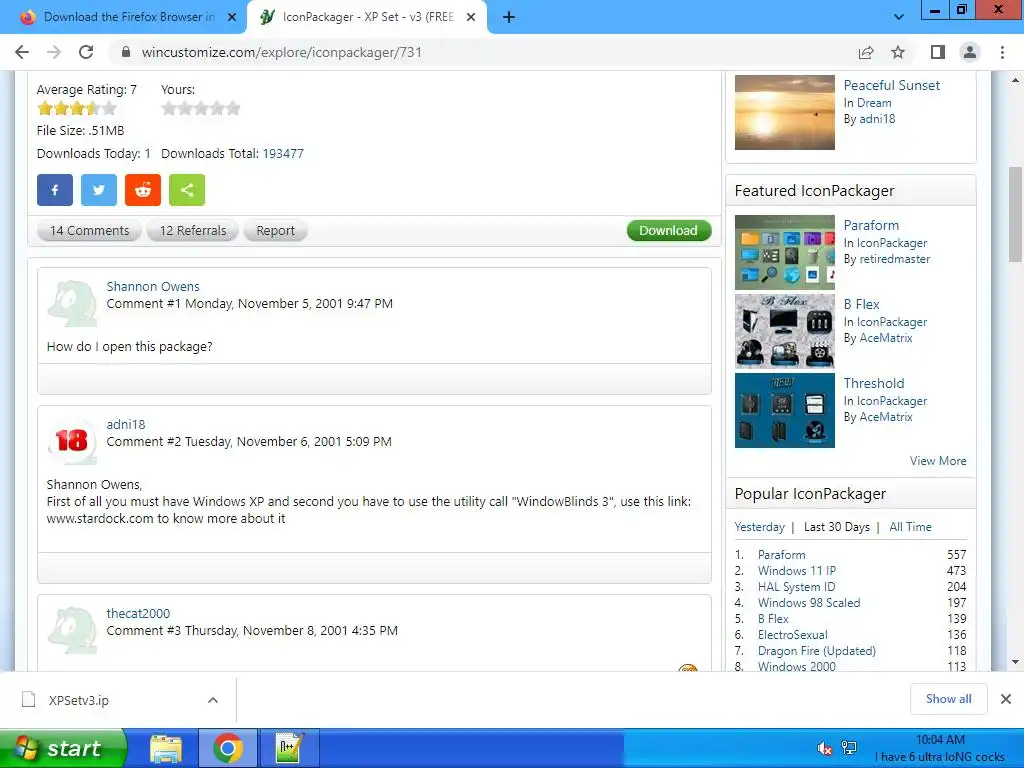Open file explorer from taskbar

(166, 748)
